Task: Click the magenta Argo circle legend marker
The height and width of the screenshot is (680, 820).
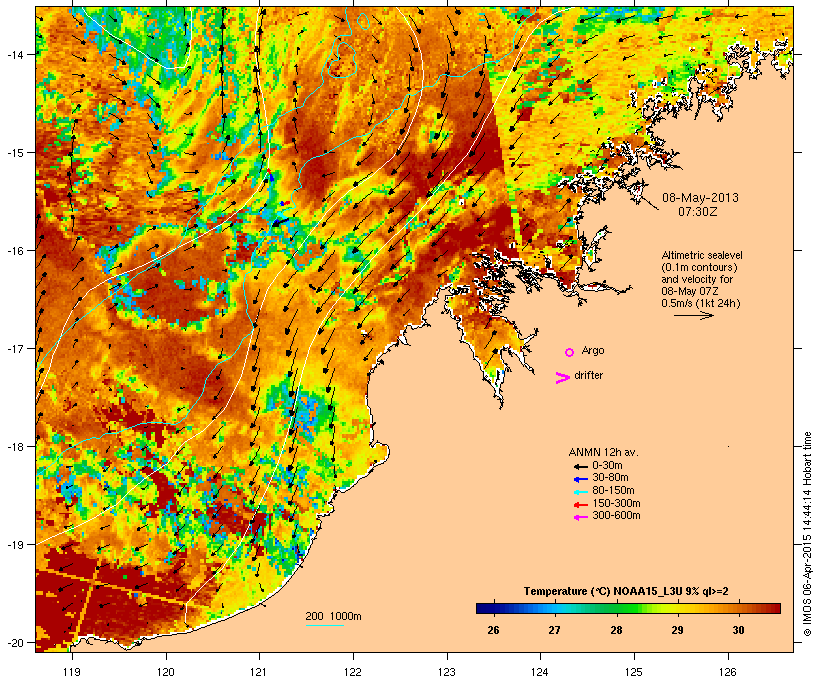Action: point(570,352)
